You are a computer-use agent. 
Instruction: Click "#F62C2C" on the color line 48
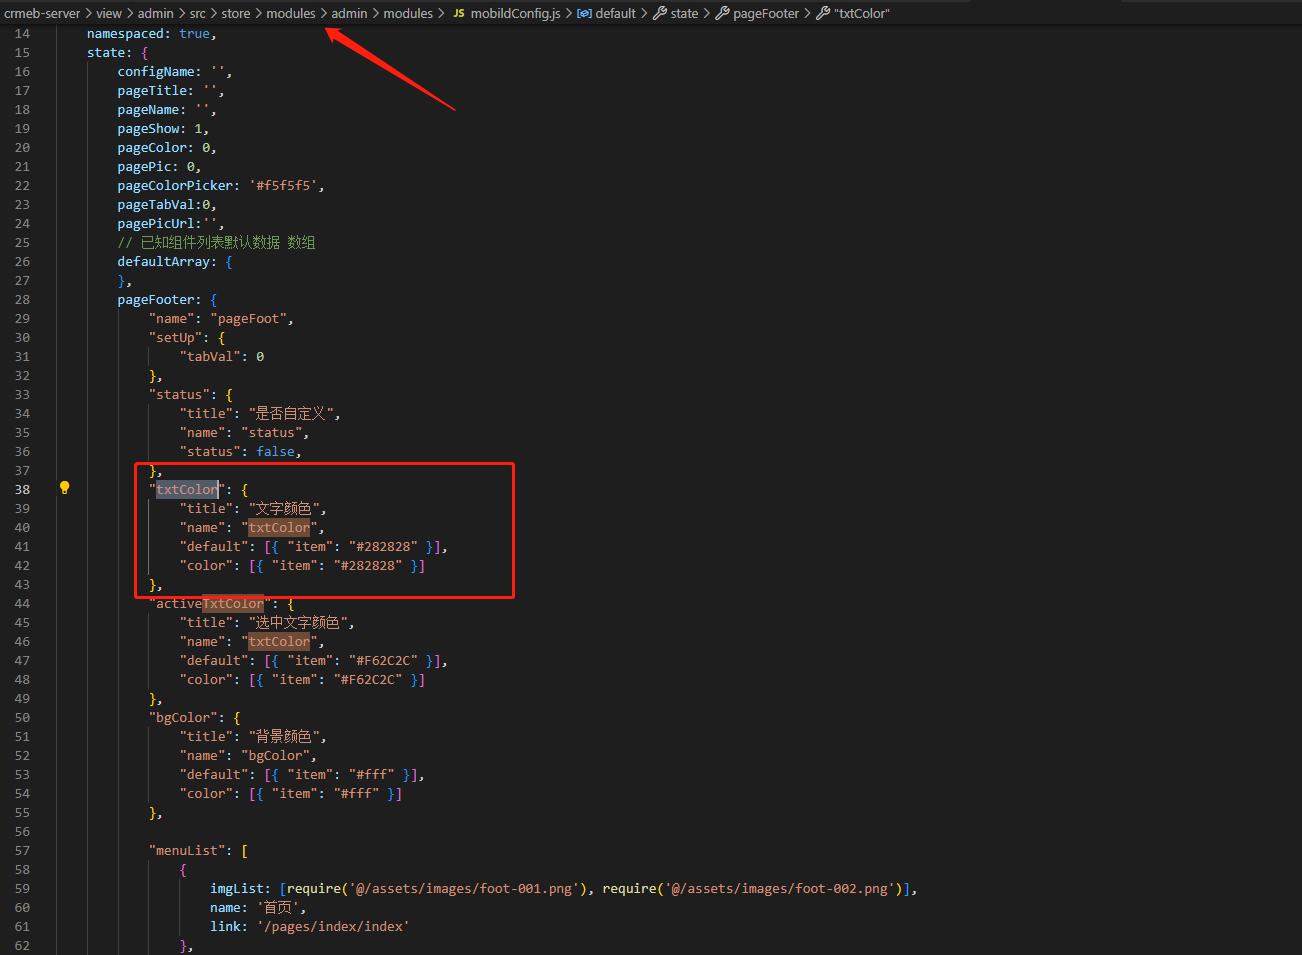tap(368, 679)
